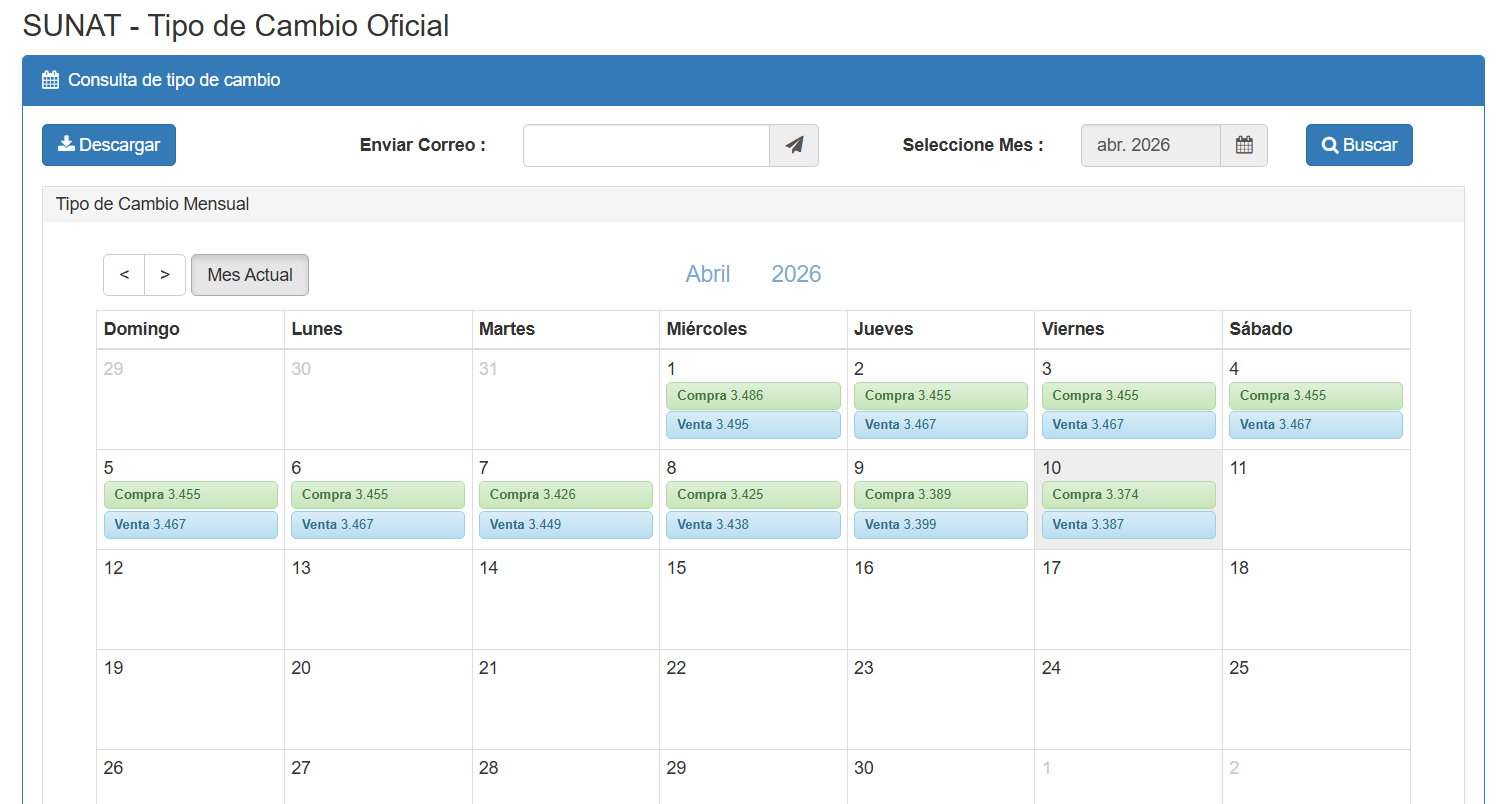
Task: Click the paper plane send email icon
Action: (794, 145)
